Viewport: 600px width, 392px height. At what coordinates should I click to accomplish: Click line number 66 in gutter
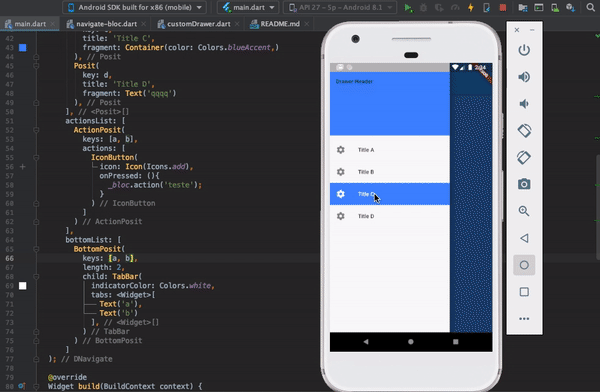click(x=9, y=258)
